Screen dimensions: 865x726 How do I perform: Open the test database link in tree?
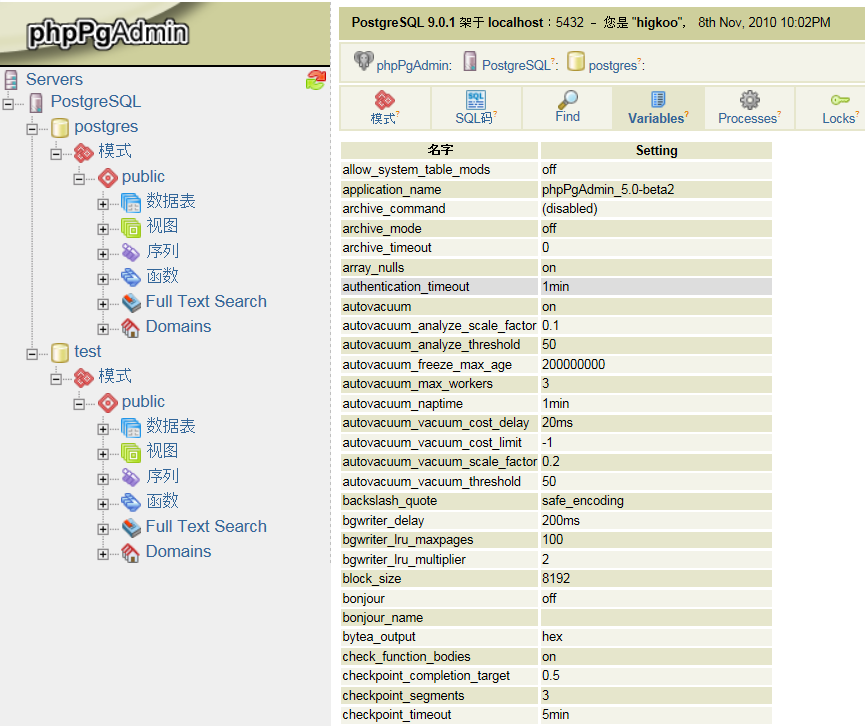click(88, 351)
